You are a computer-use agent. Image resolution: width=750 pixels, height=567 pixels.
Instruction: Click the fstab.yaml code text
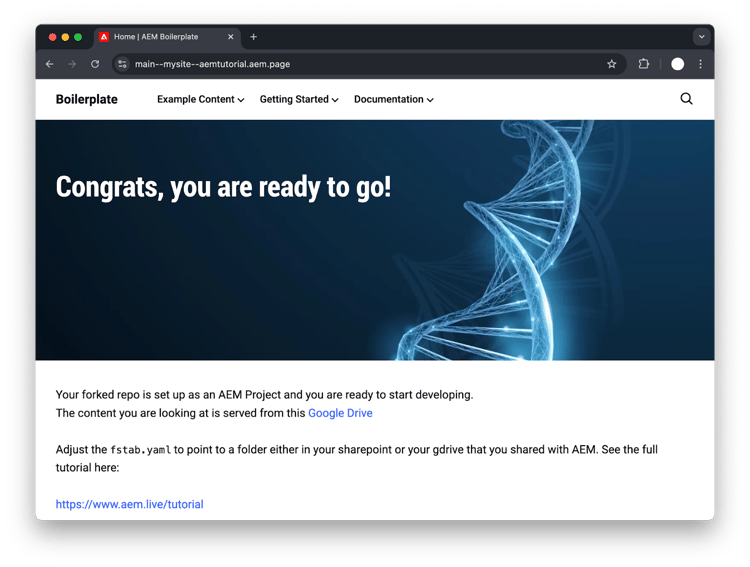tap(141, 450)
